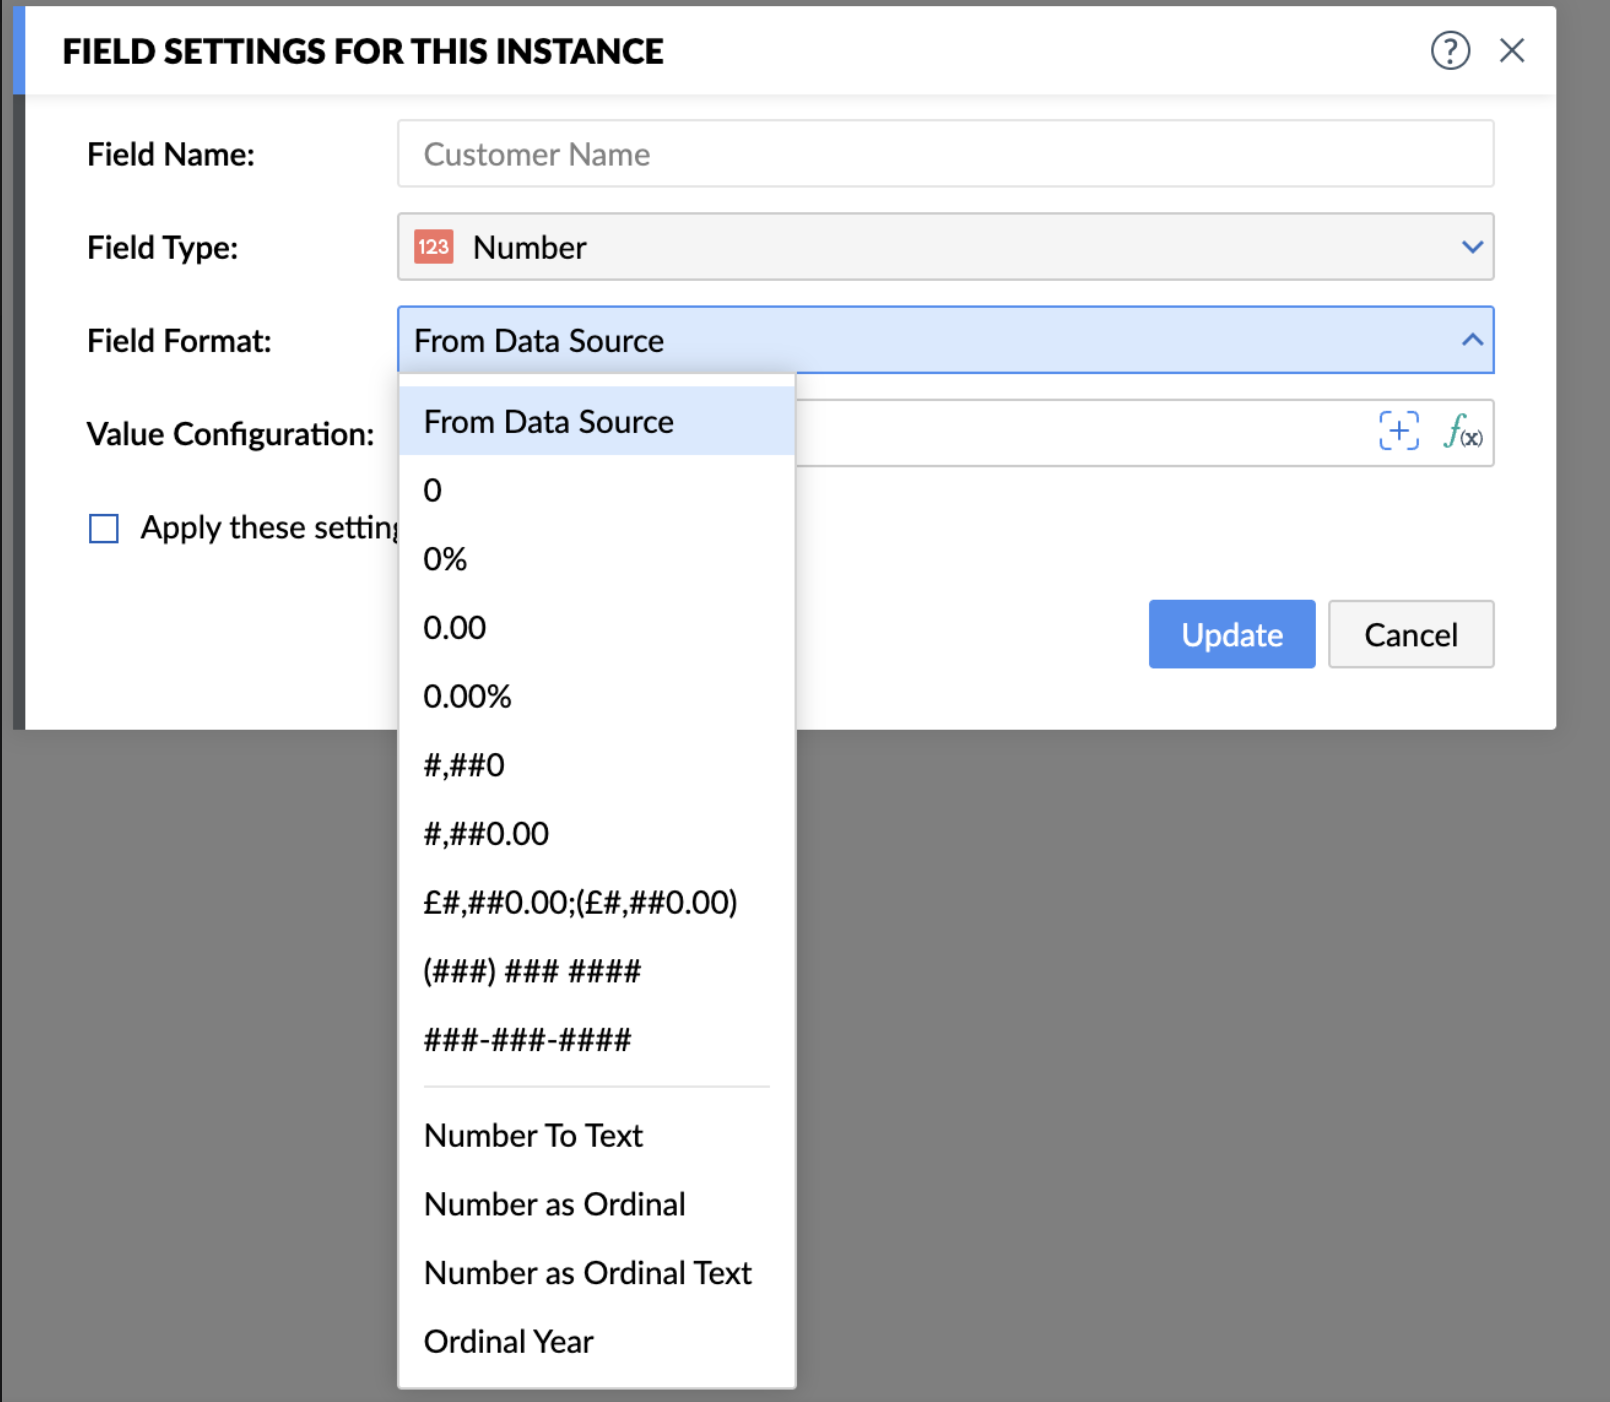This screenshot has height=1402, width=1610.
Task: Select Number To Text format
Action: [x=533, y=1136]
